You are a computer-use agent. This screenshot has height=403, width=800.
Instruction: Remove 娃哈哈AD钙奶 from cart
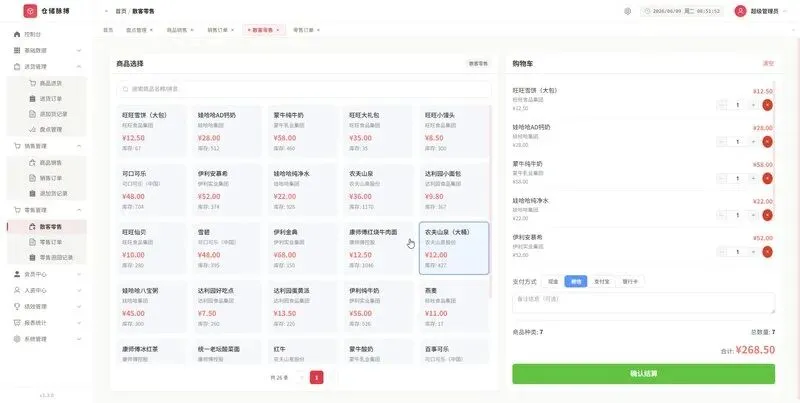pos(767,142)
